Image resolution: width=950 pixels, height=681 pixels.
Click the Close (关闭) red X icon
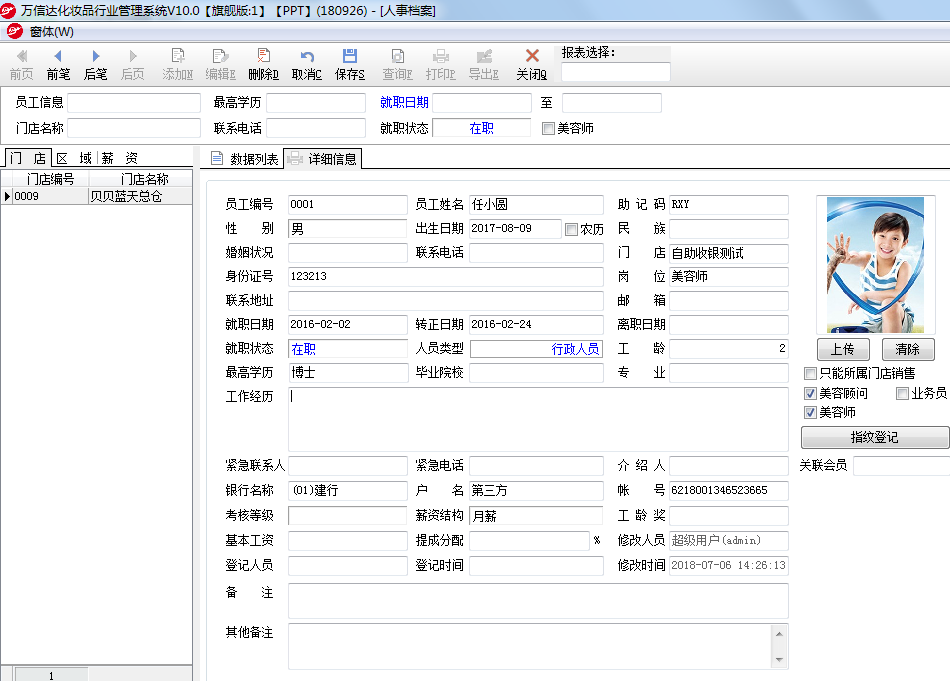click(x=532, y=57)
